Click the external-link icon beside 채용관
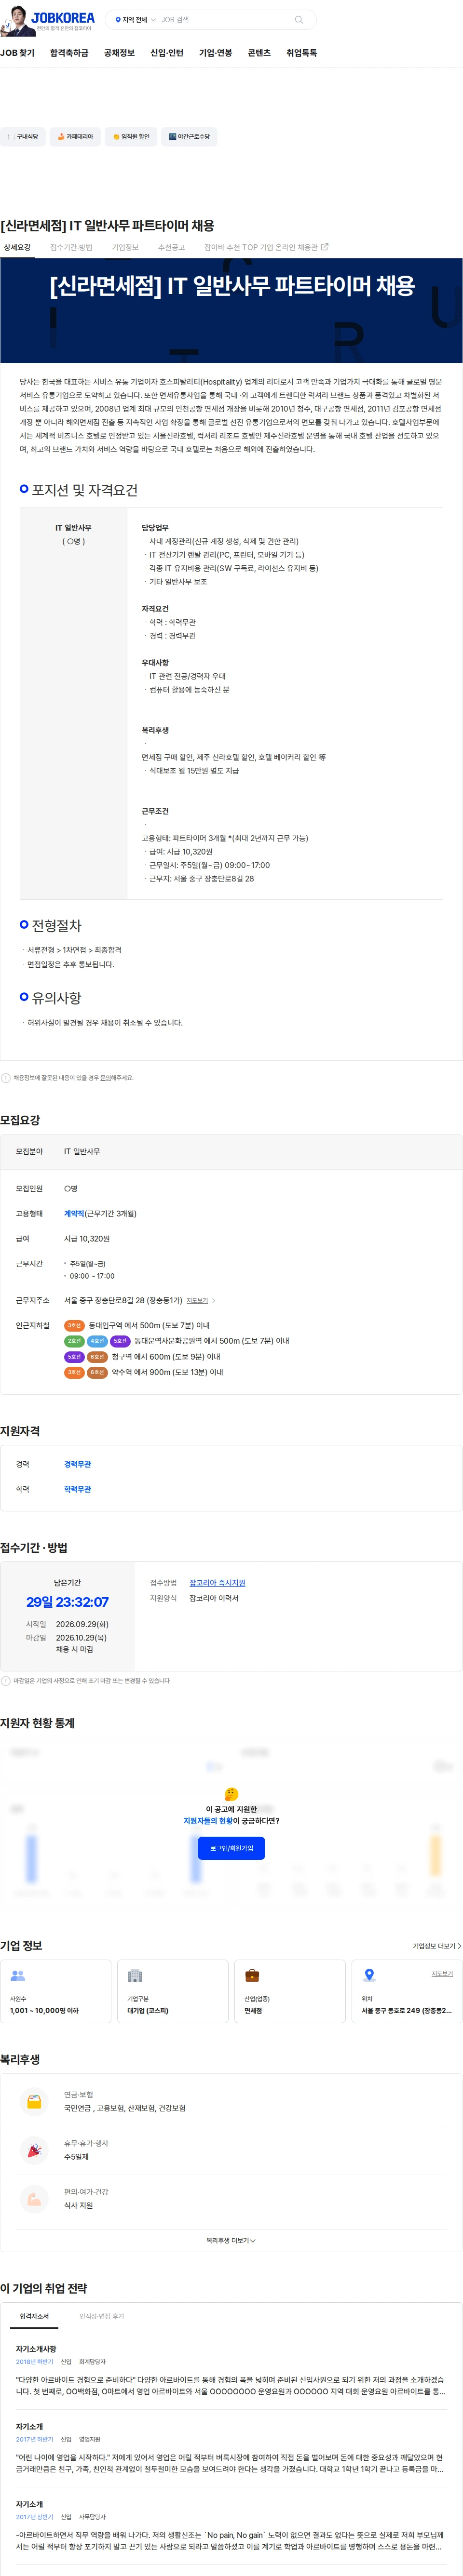This screenshot has height=2576, width=463. pyautogui.click(x=324, y=247)
